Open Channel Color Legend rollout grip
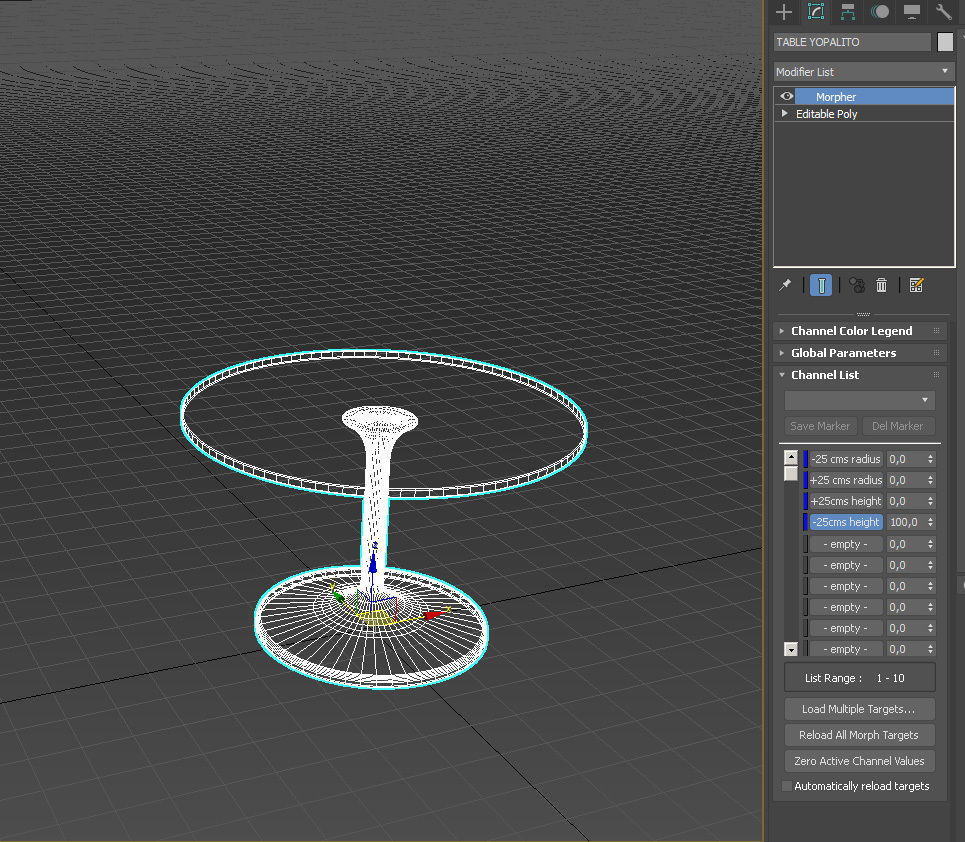 coord(937,331)
